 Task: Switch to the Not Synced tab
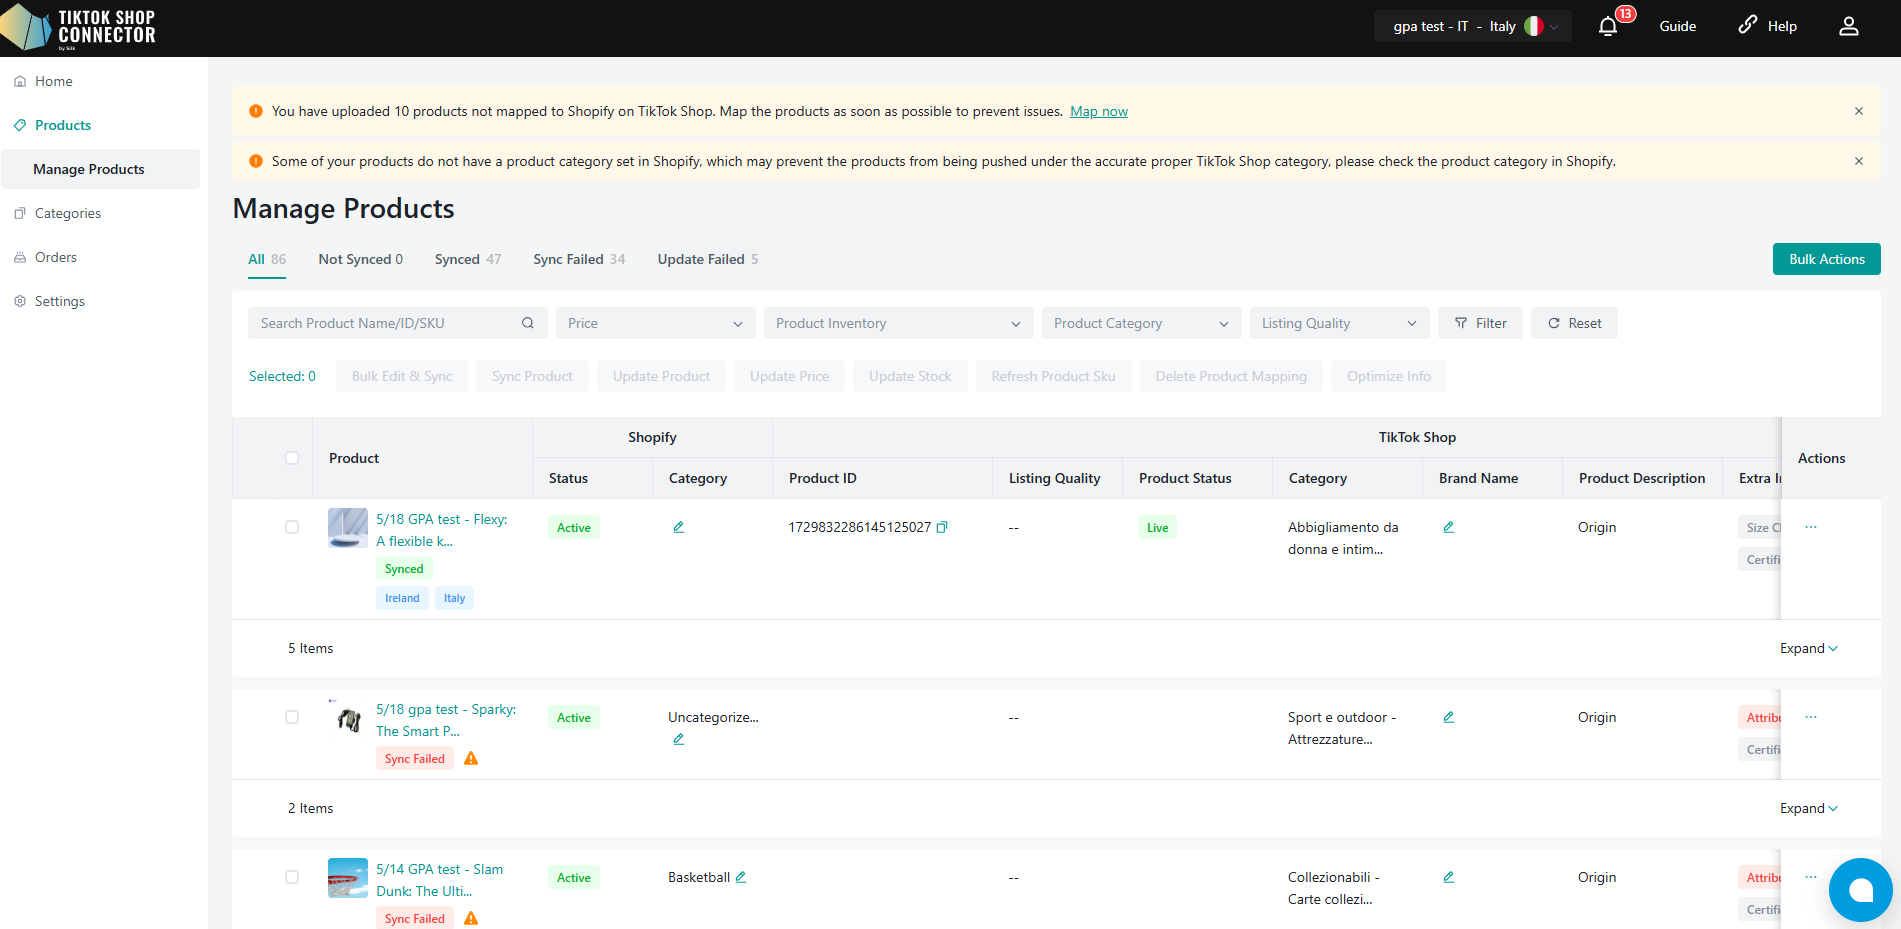(361, 259)
